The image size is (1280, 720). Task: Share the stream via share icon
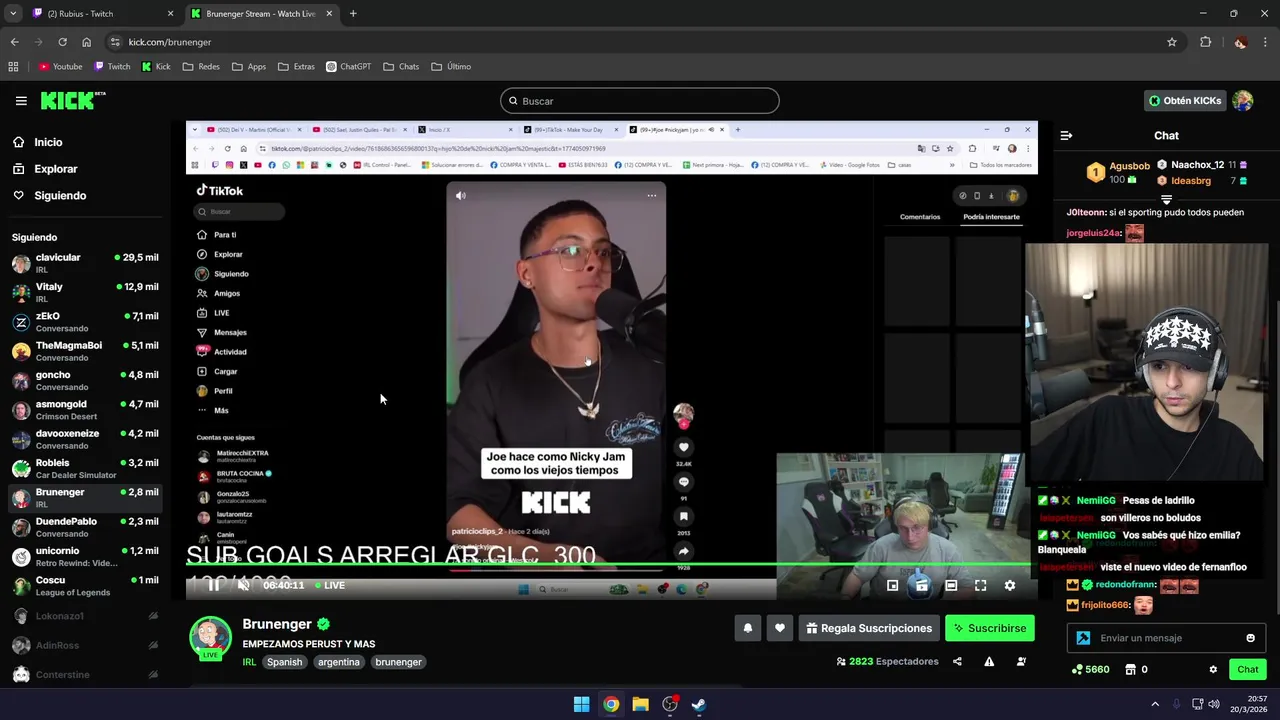pos(957,661)
